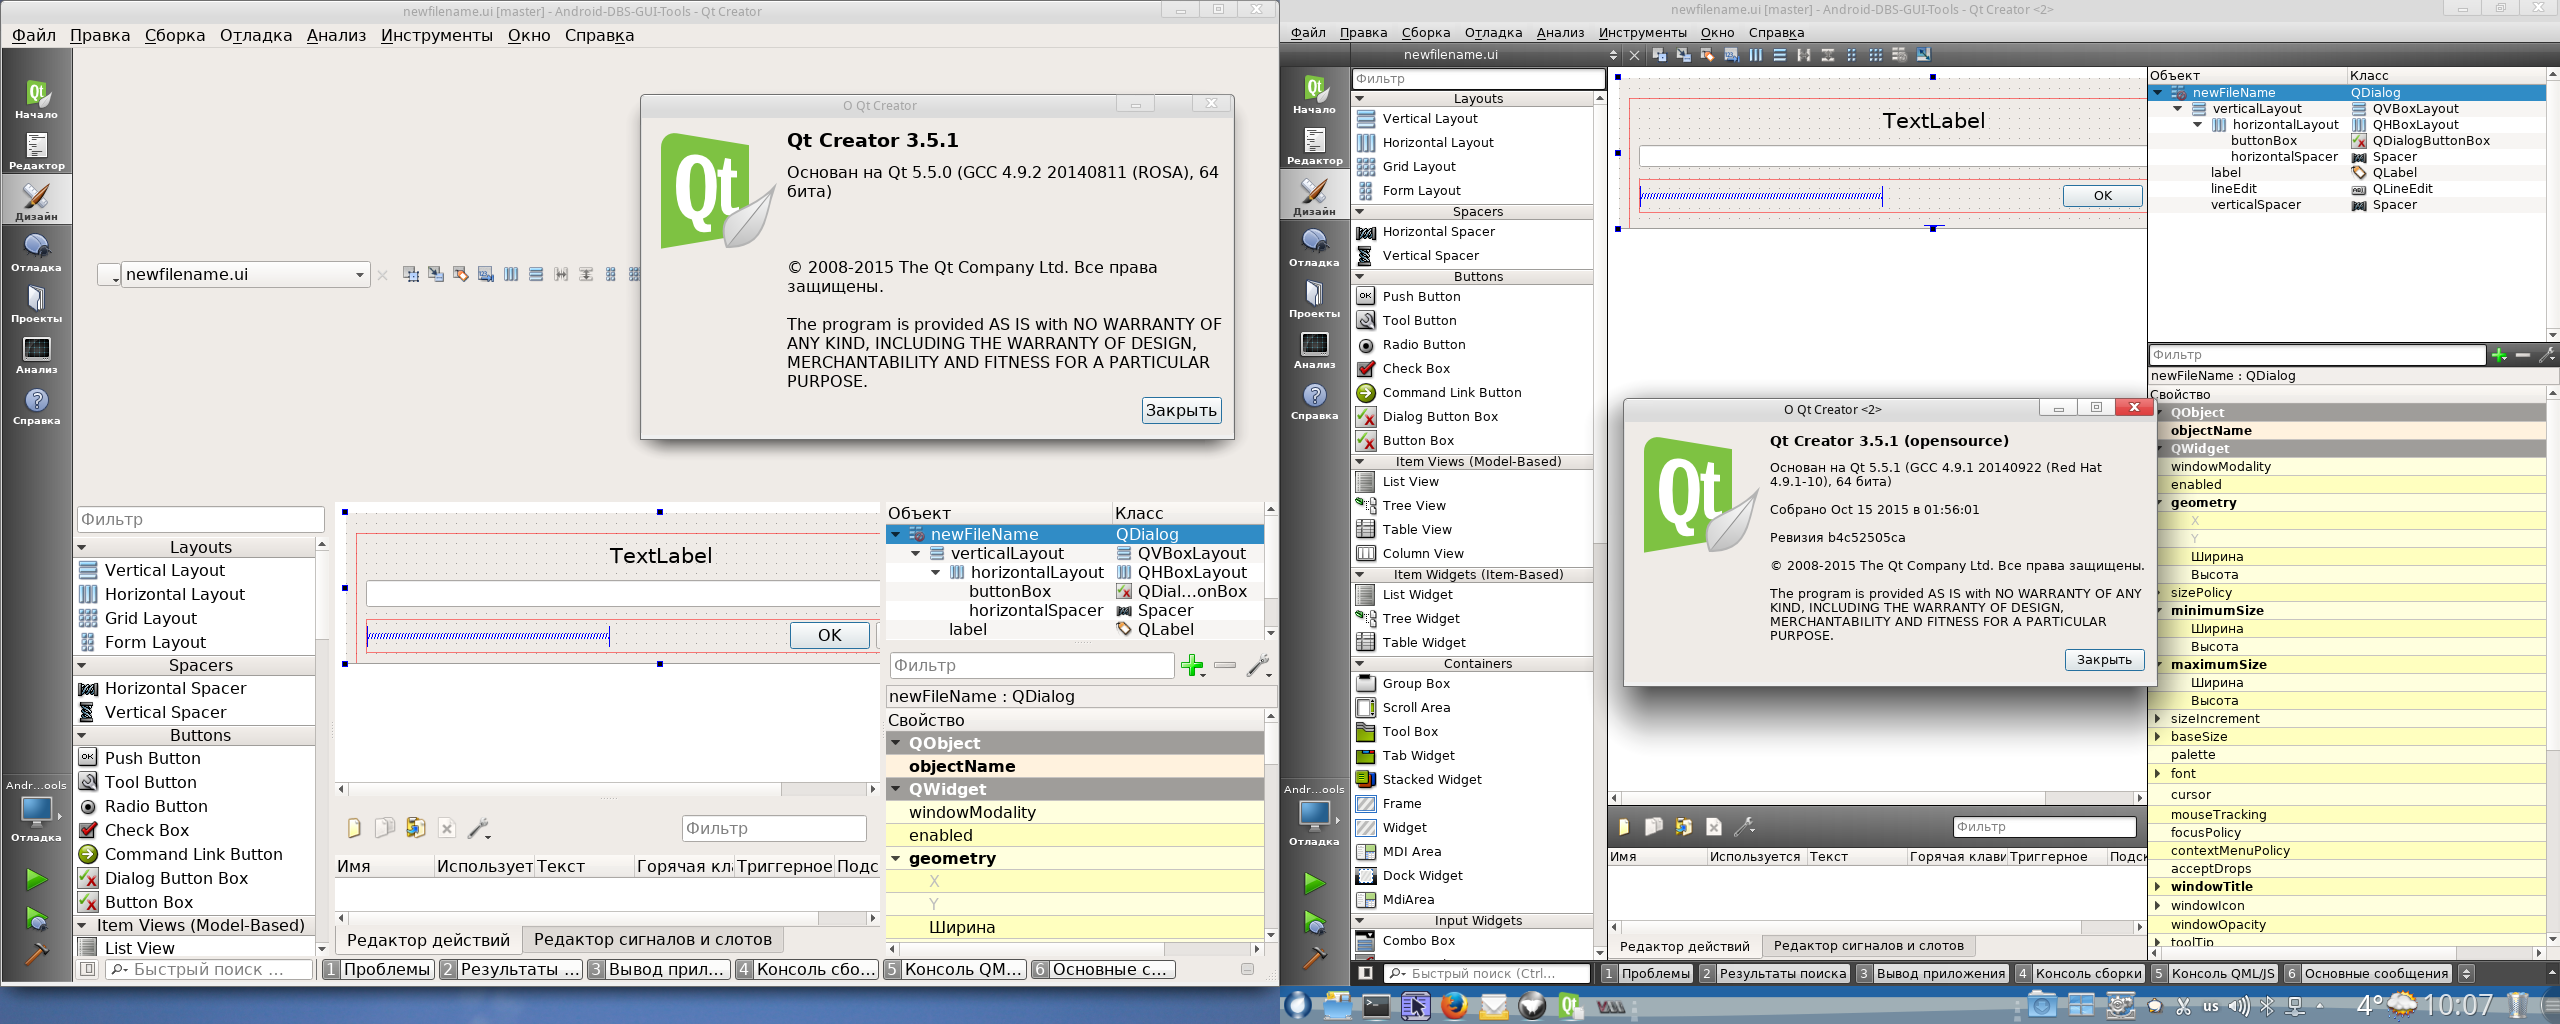Collapse Layouts category in left window widget box
This screenshot has height=1024, width=2560.
point(82,548)
